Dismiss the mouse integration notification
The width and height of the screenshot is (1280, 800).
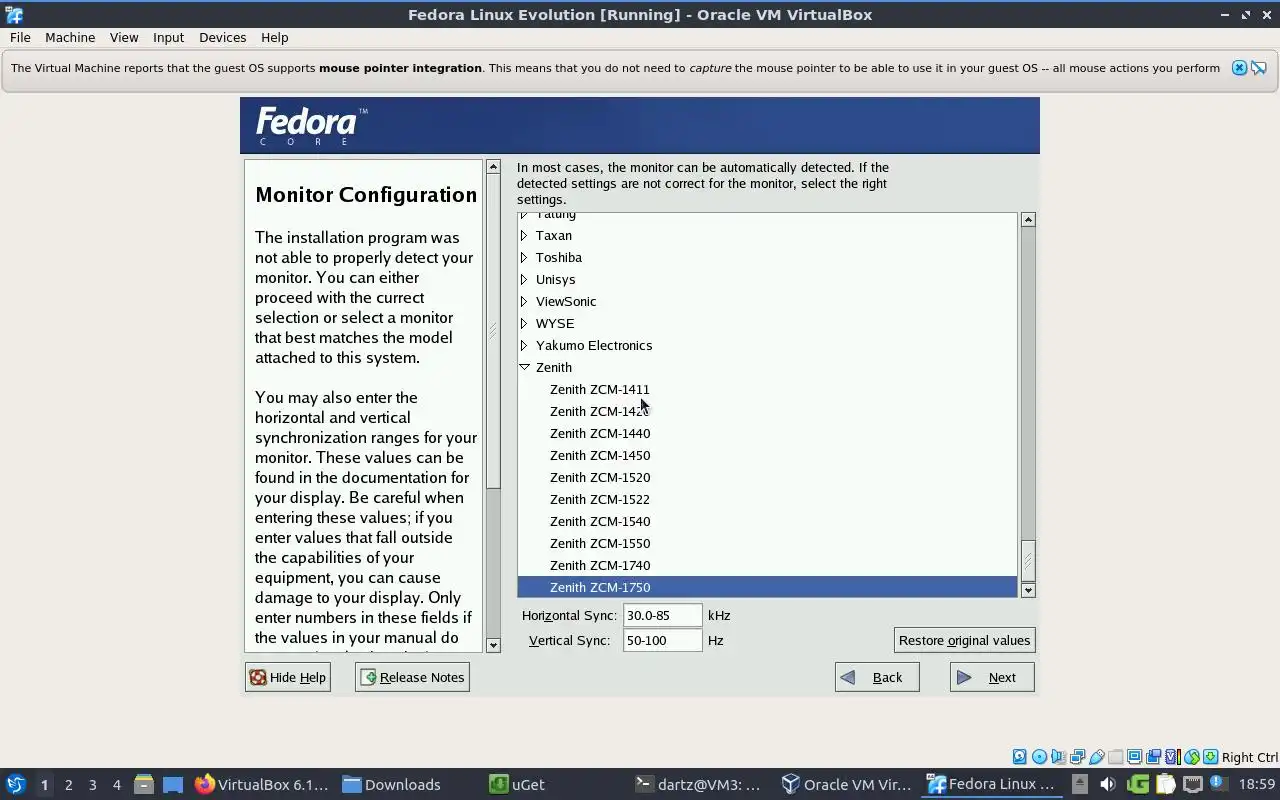1239,68
